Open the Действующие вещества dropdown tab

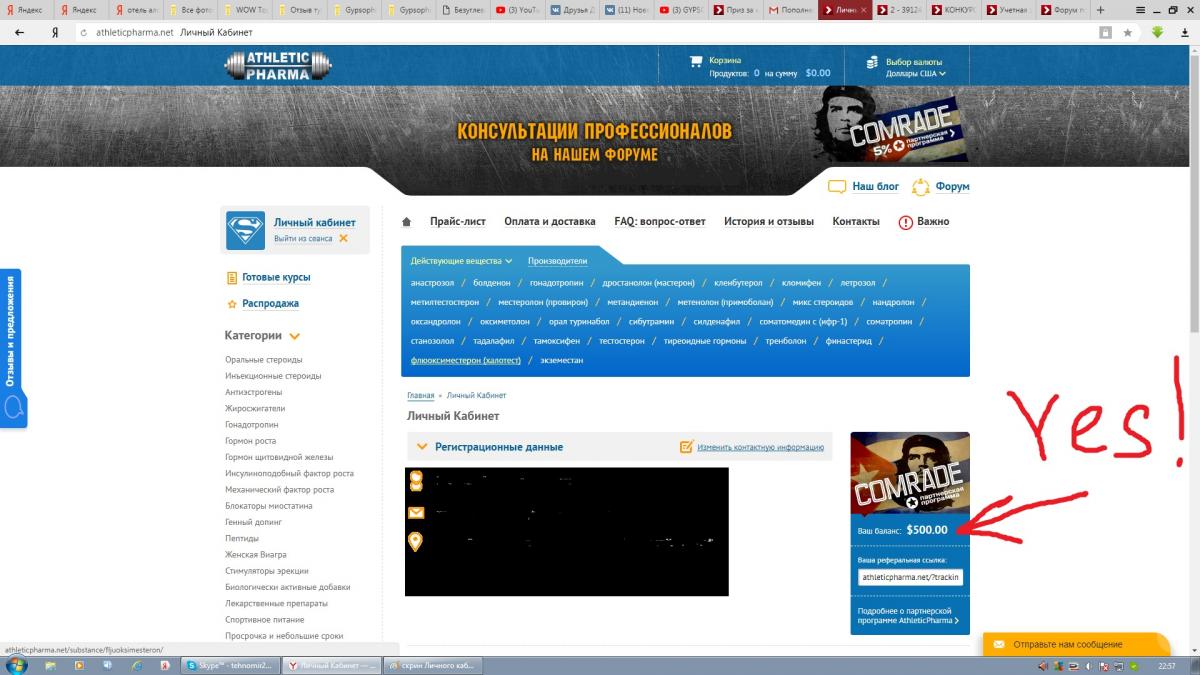(x=461, y=261)
